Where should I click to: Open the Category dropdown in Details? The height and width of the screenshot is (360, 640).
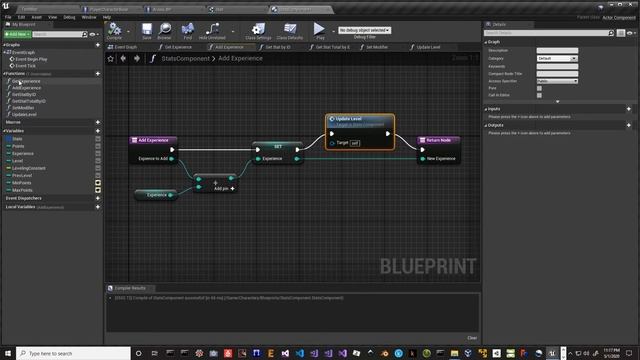click(x=557, y=58)
